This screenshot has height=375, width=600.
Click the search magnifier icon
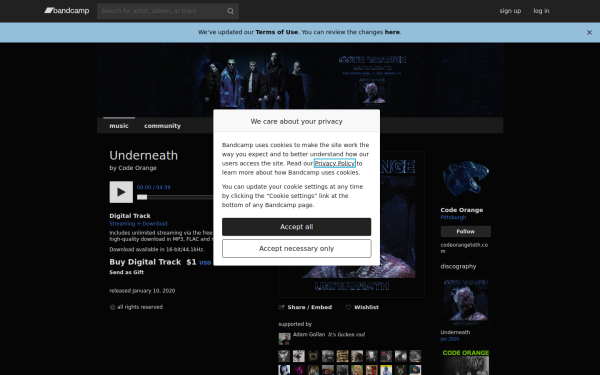tap(230, 11)
